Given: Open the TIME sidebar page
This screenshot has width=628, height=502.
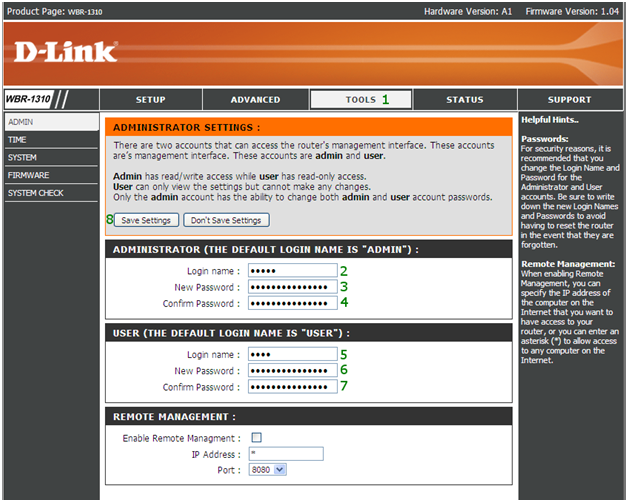Looking at the screenshot, I should click(51, 140).
